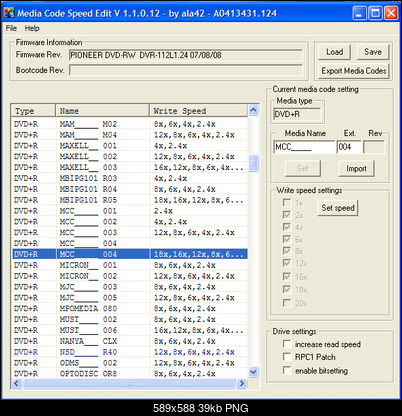Select the MCC 004 row with empty speed
This screenshot has height=416, width=402.
pos(130,243)
